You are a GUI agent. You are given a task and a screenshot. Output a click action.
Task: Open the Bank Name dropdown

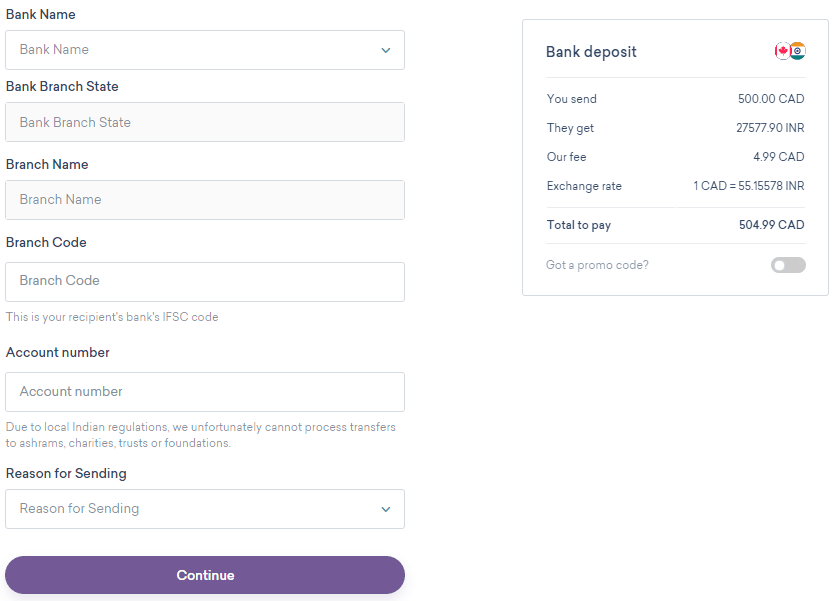[205, 49]
